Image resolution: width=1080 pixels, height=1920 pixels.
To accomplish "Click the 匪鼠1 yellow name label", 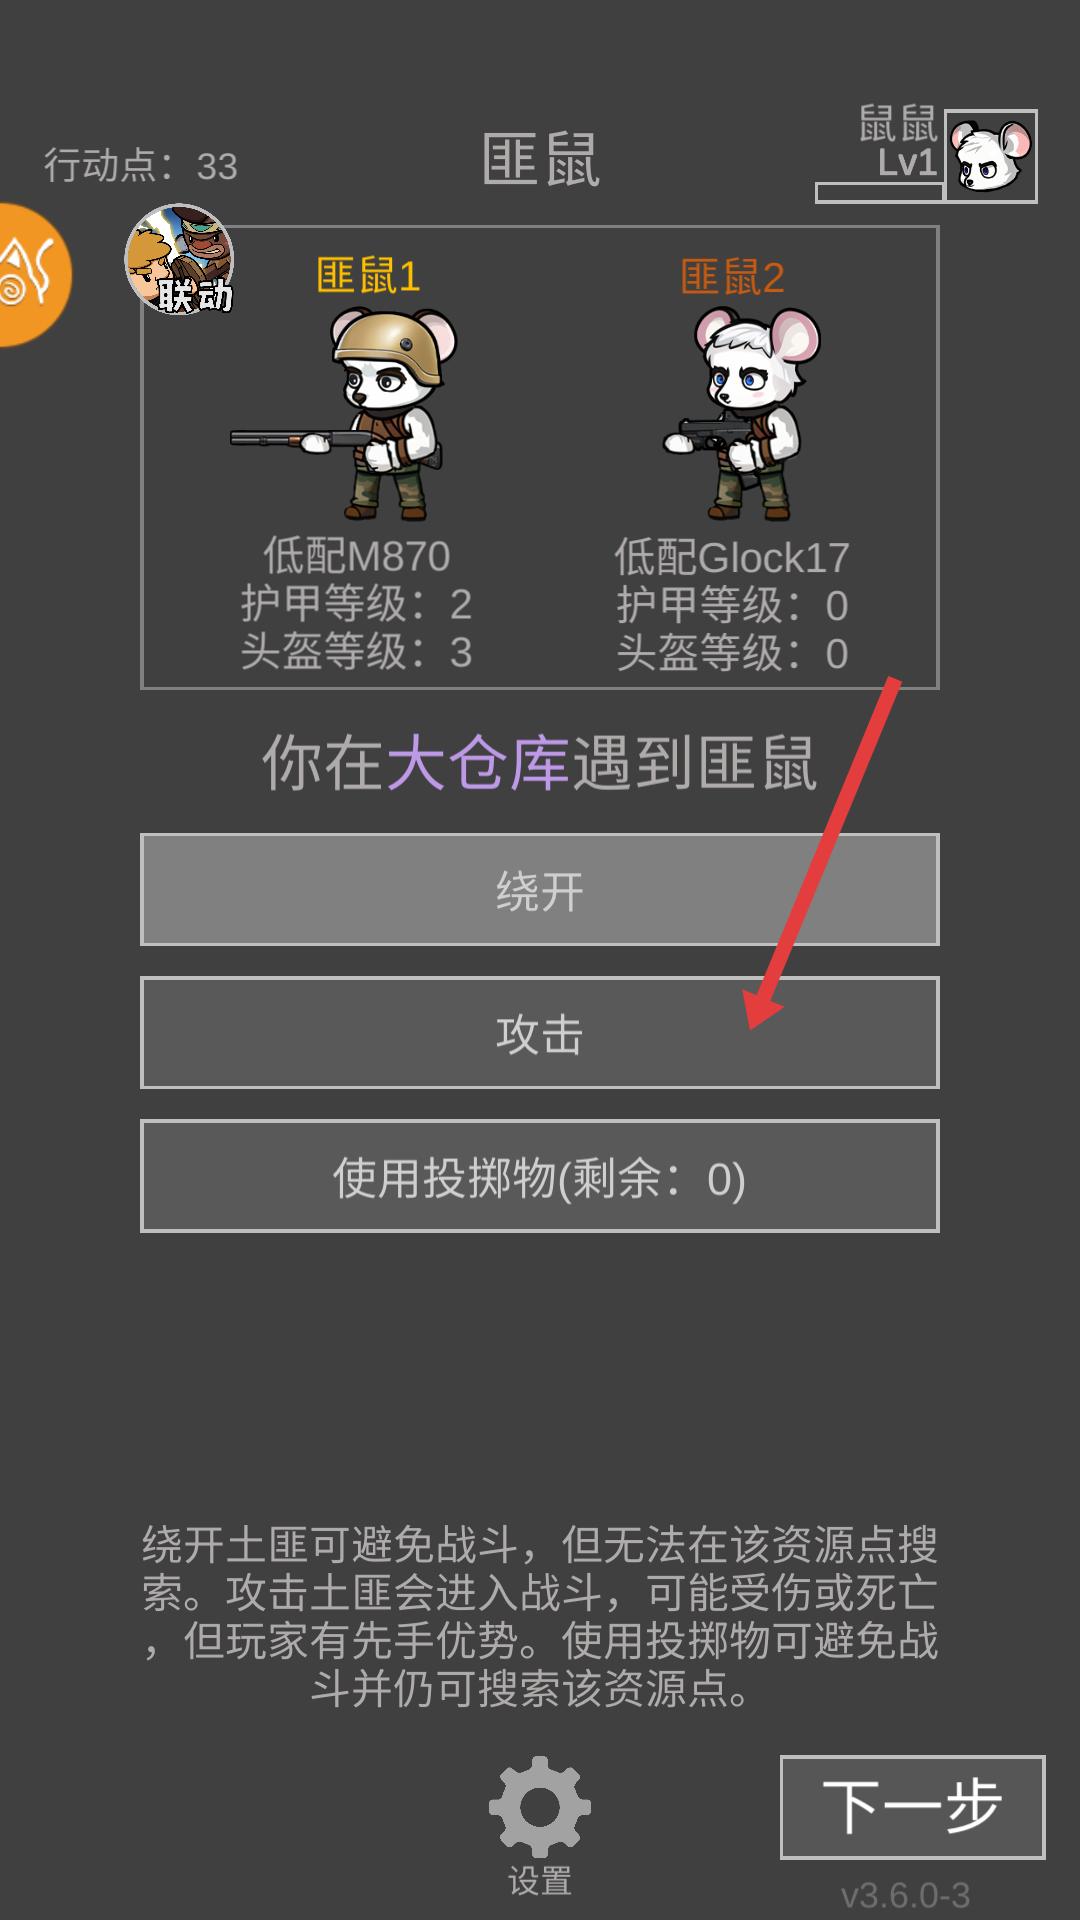I will point(368,276).
